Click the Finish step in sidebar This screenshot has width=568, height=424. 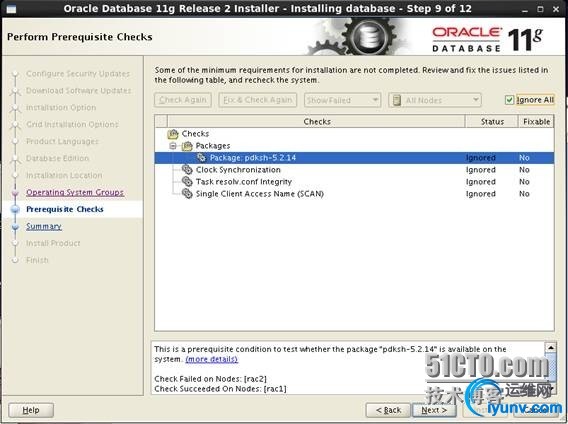point(37,260)
